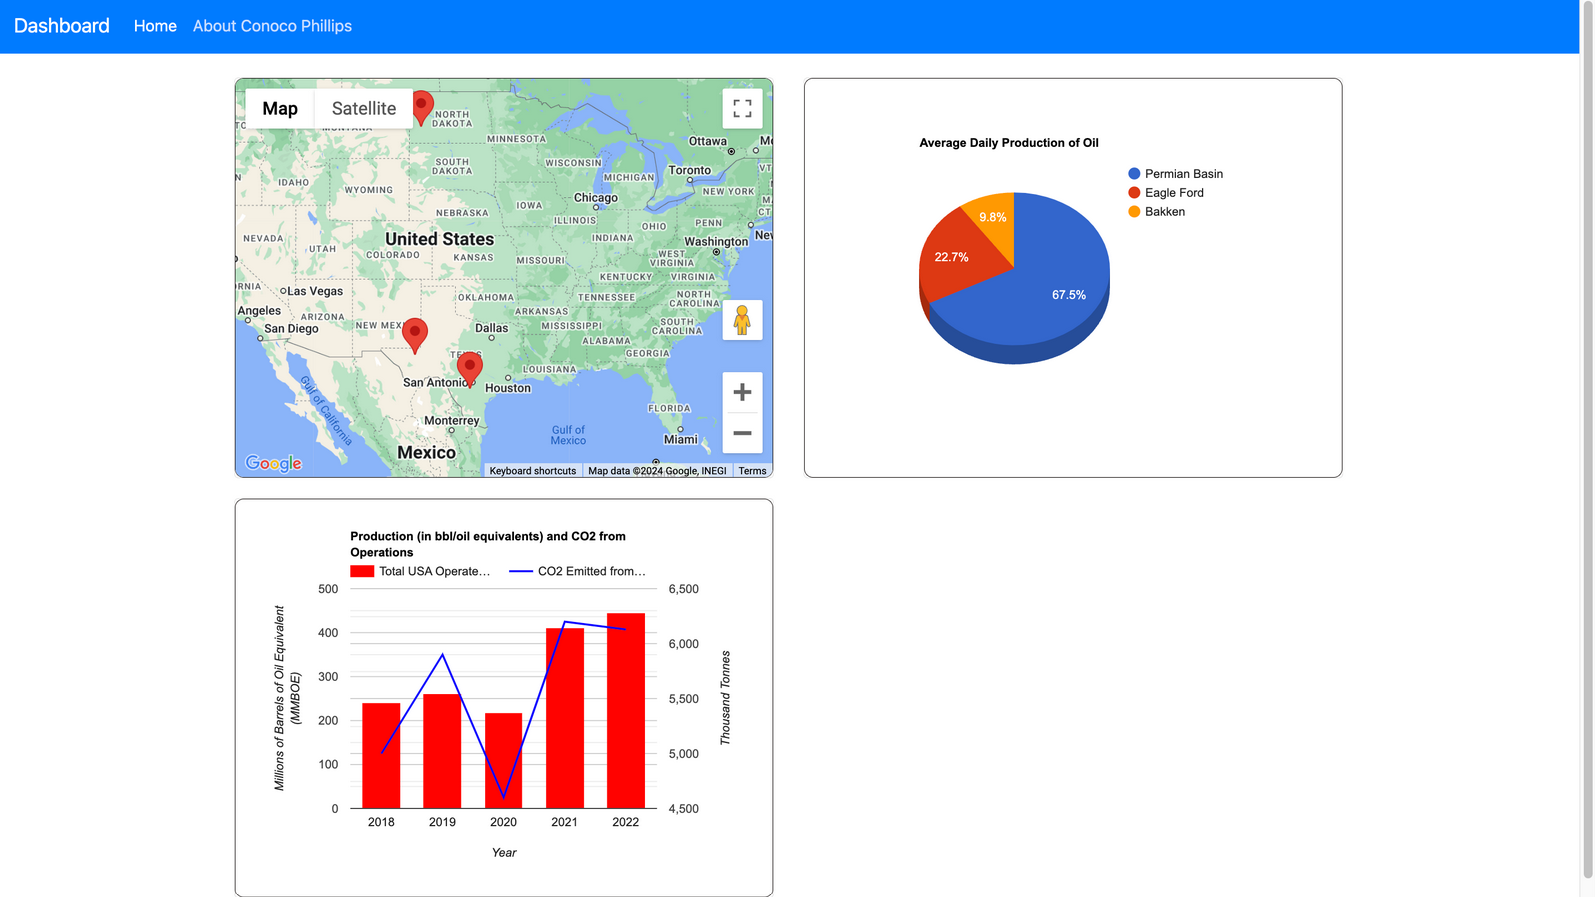The width and height of the screenshot is (1595, 897).
Task: Select the Permian Basin legend entry
Action: pos(1175,174)
